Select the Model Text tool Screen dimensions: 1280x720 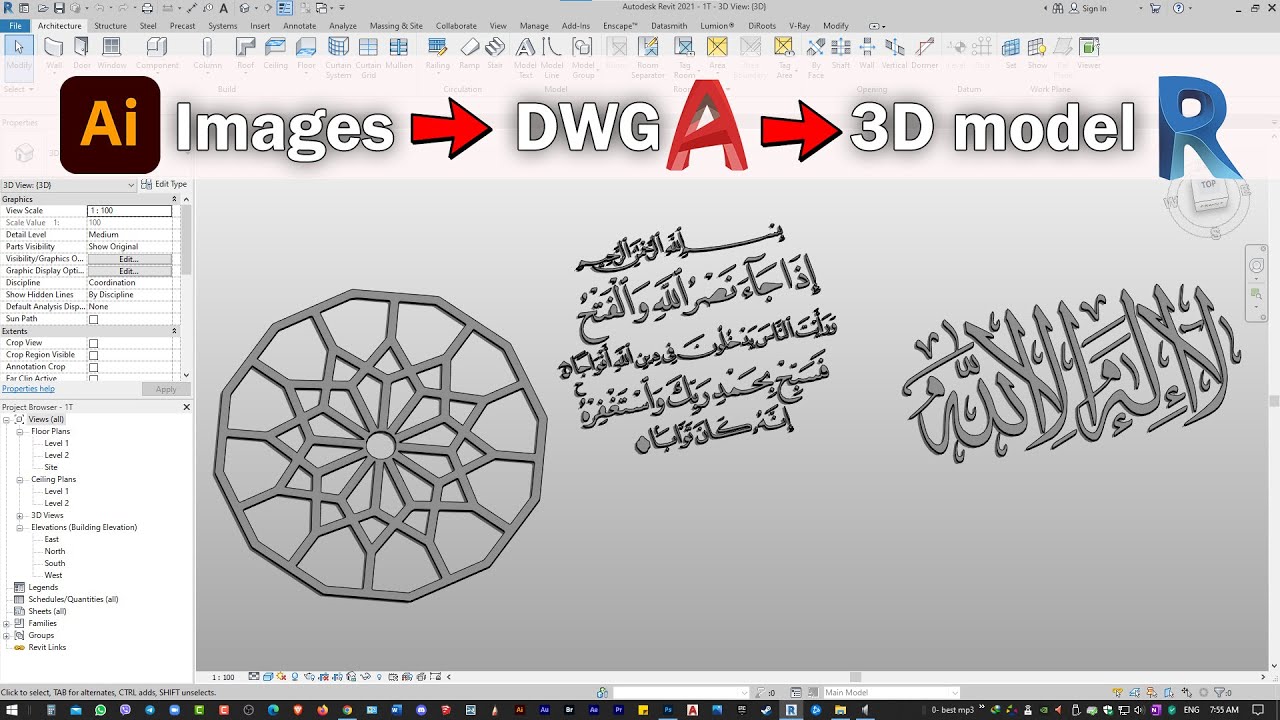pyautogui.click(x=525, y=57)
